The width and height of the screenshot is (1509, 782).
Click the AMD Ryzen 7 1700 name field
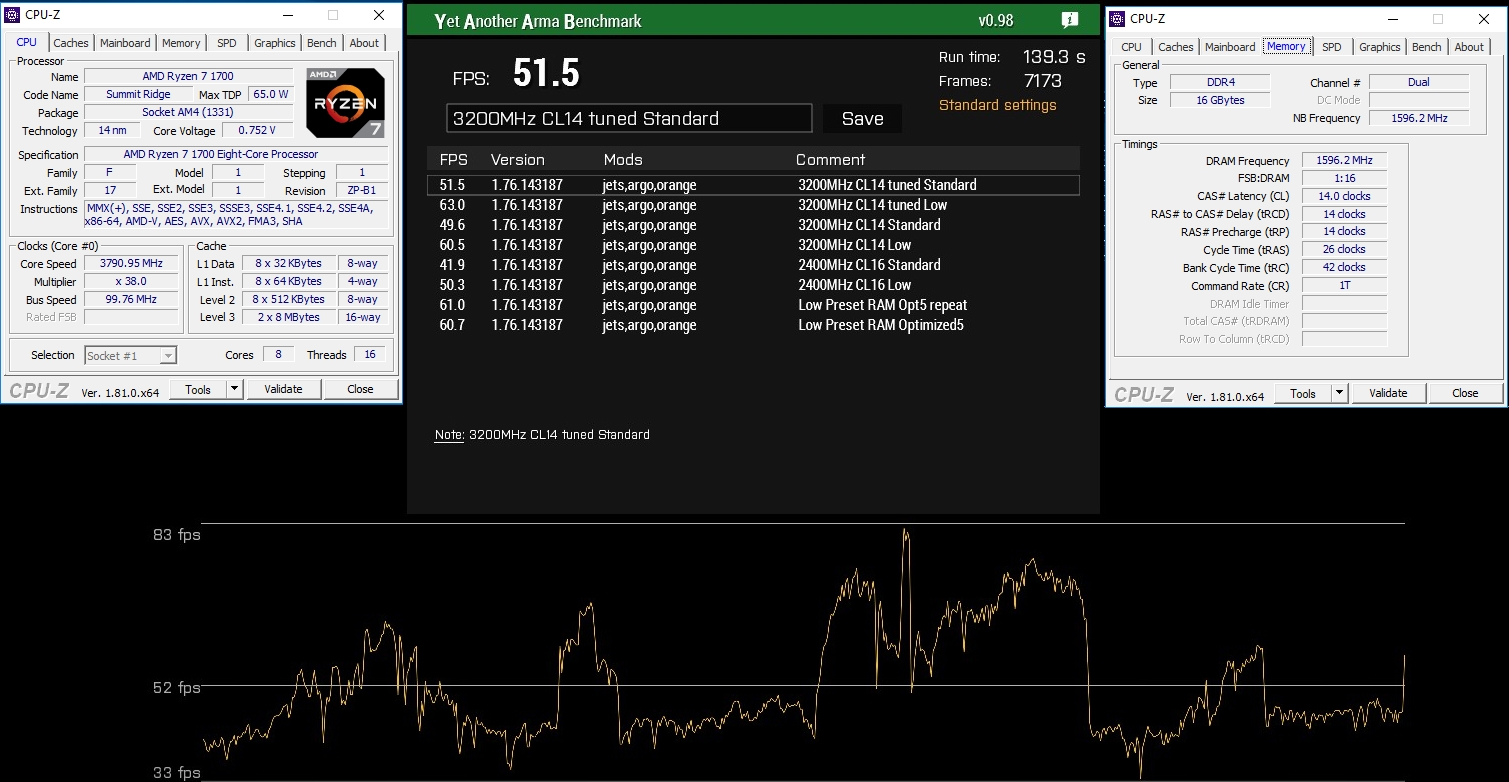pos(188,77)
